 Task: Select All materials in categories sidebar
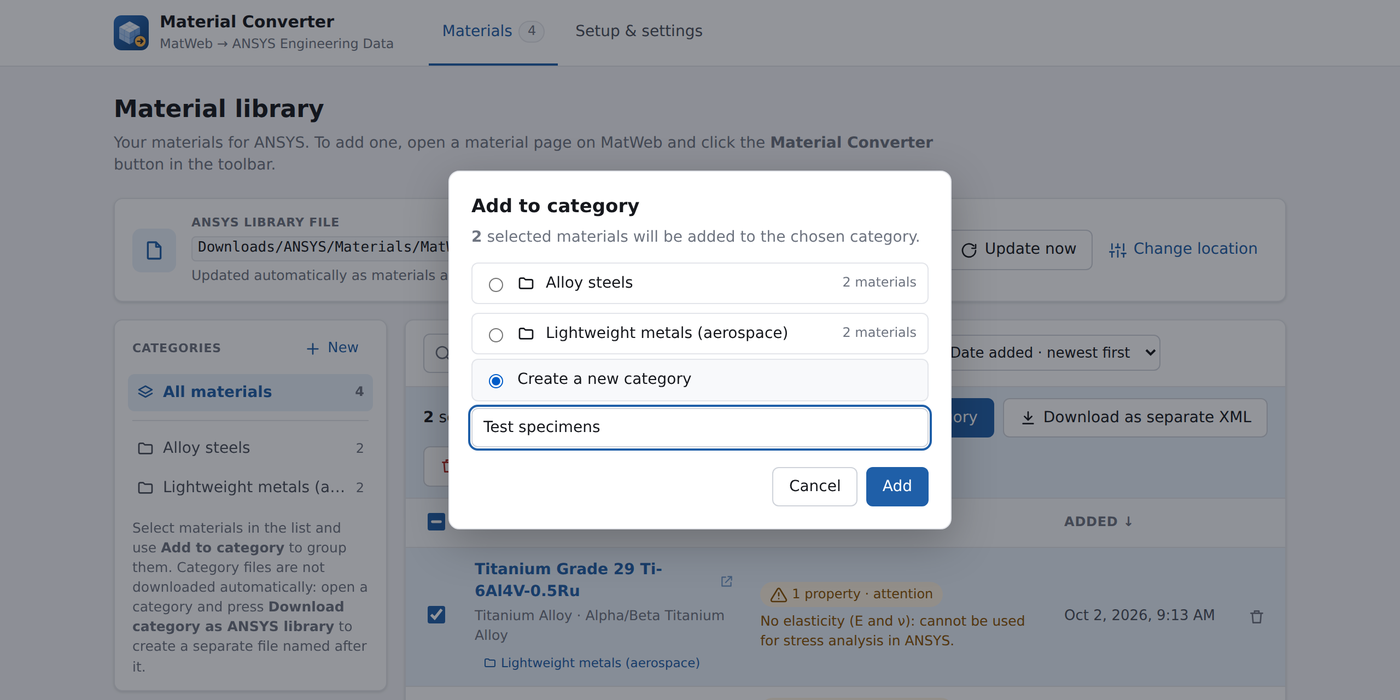(x=250, y=392)
